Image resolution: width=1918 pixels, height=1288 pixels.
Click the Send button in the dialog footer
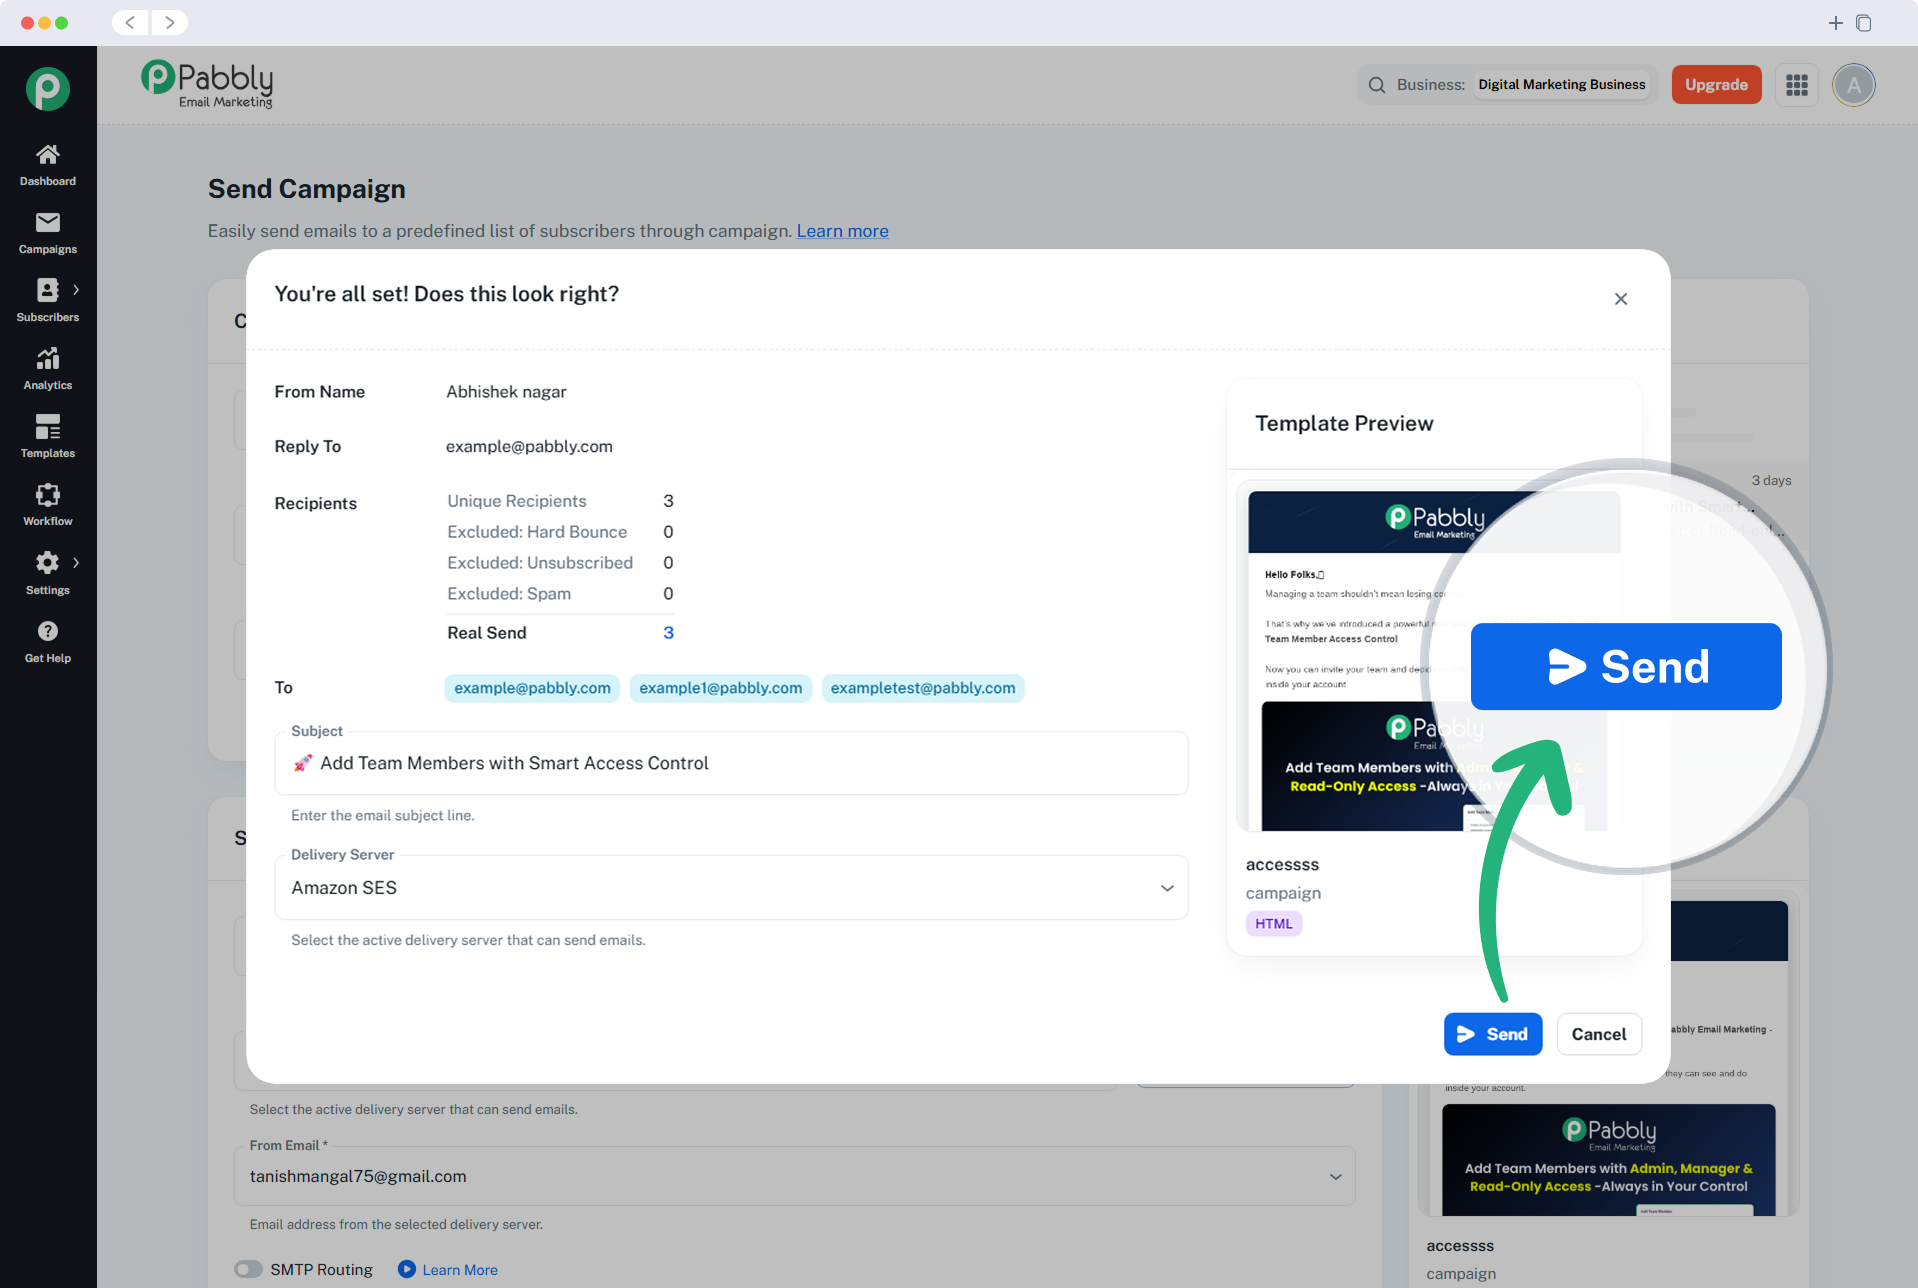point(1493,1034)
